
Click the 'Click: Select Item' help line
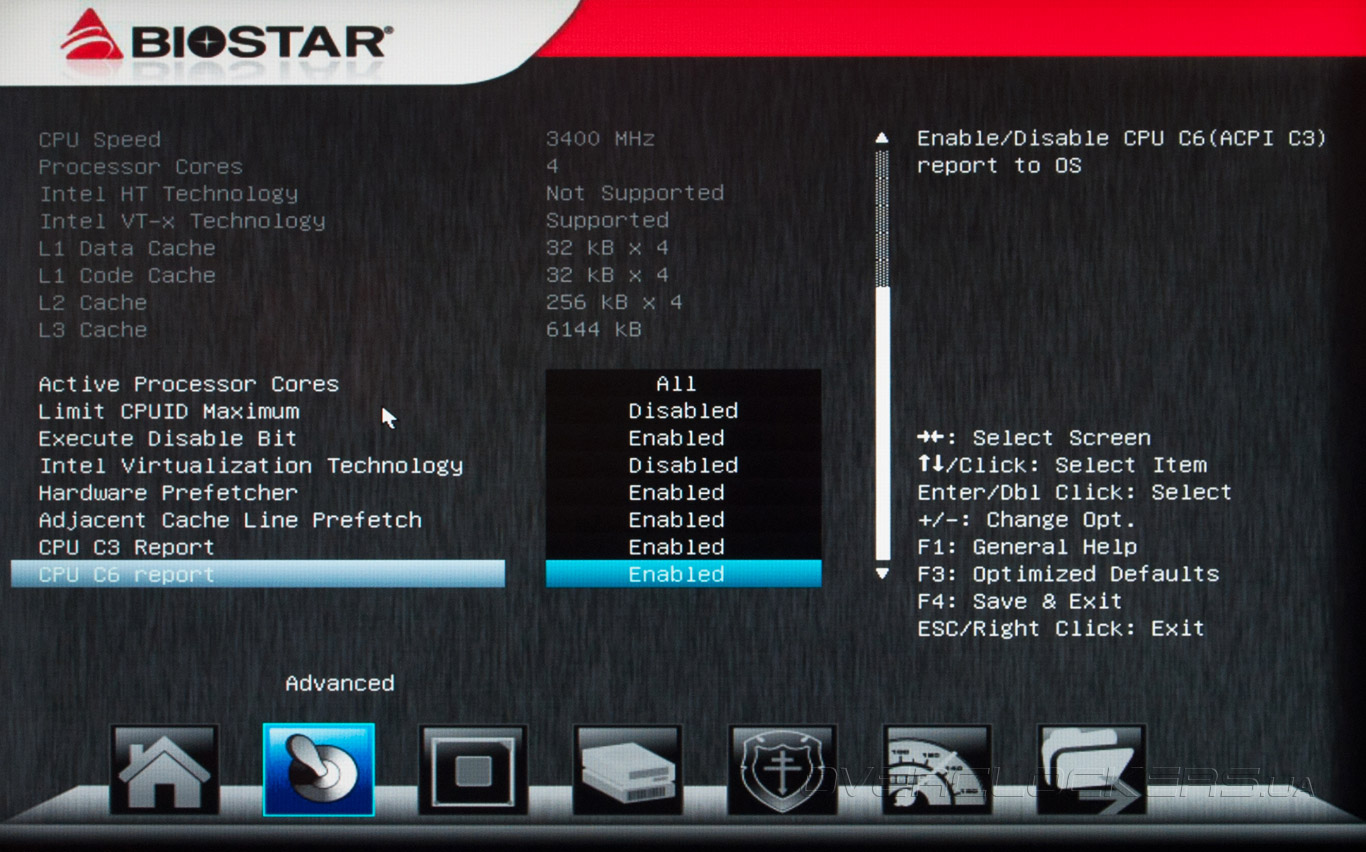tap(1062, 465)
